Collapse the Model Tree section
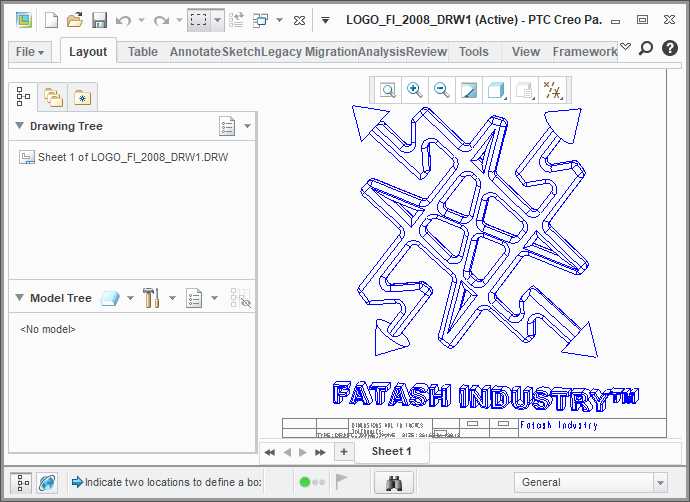 point(19,297)
